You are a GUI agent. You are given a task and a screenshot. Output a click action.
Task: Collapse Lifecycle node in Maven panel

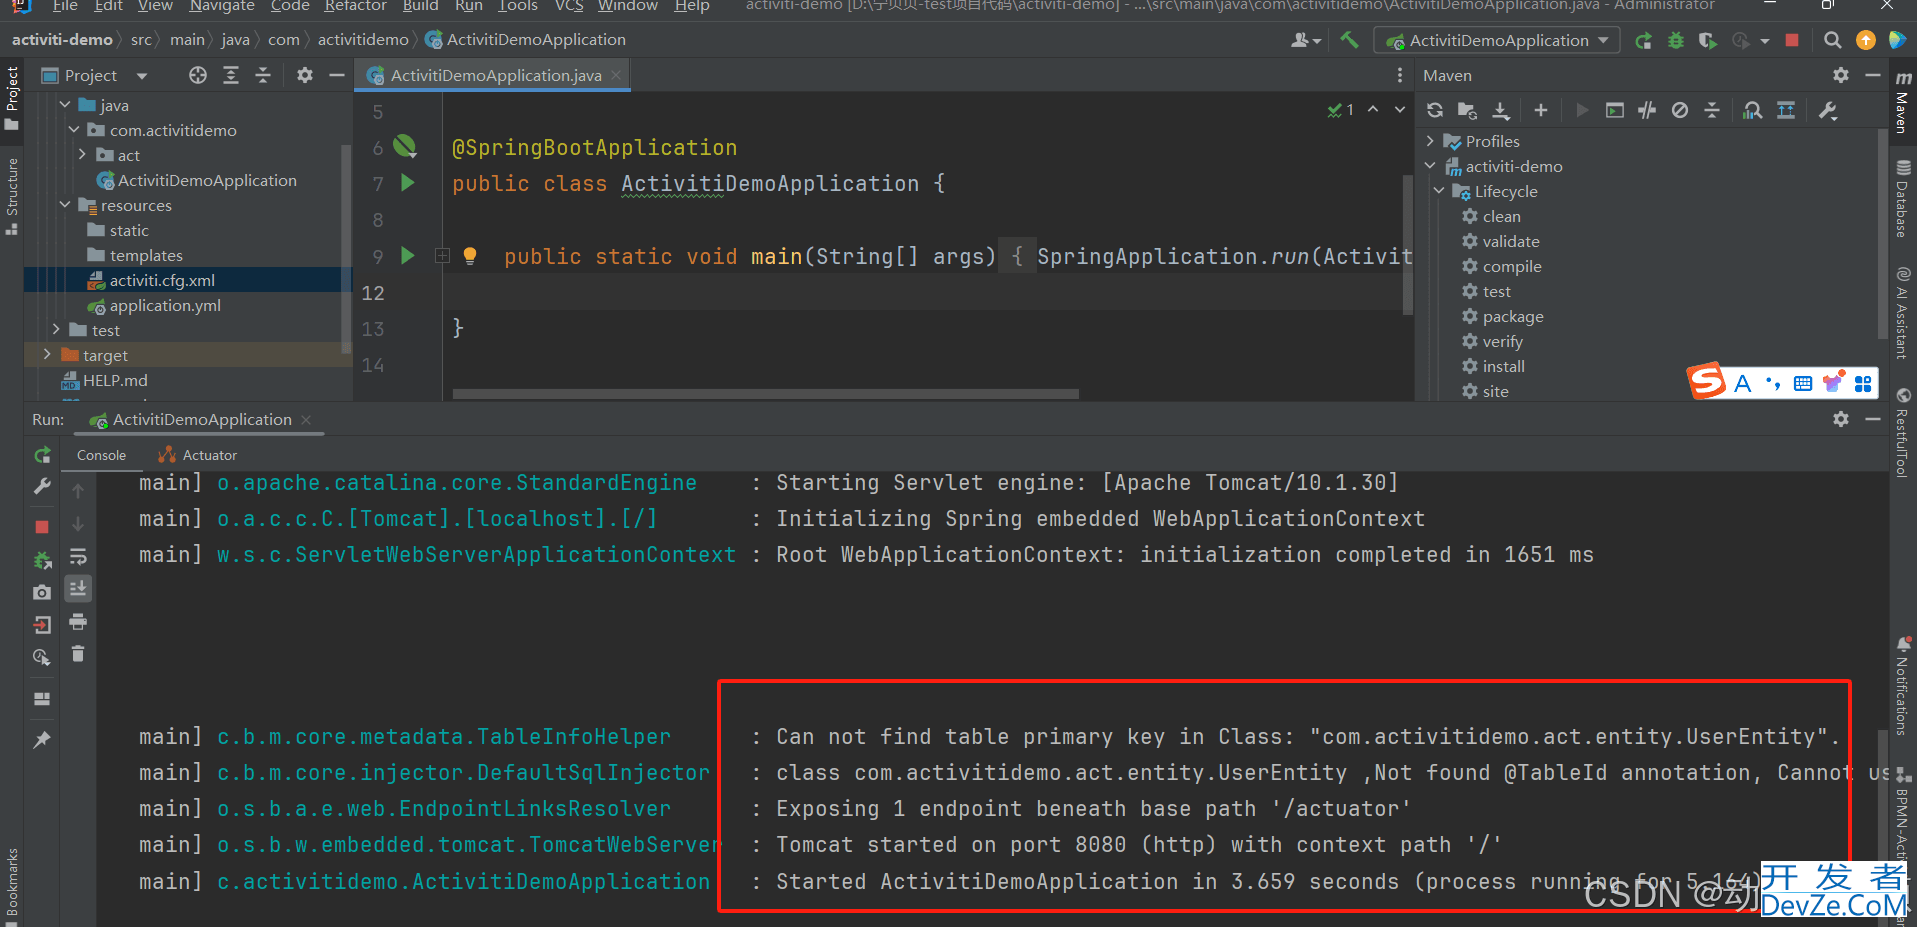point(1439,190)
